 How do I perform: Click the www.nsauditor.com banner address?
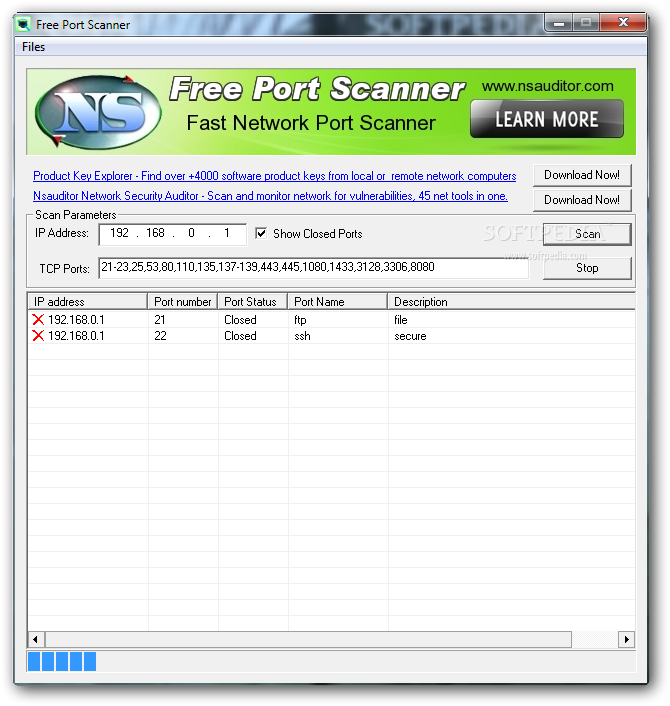tap(548, 86)
